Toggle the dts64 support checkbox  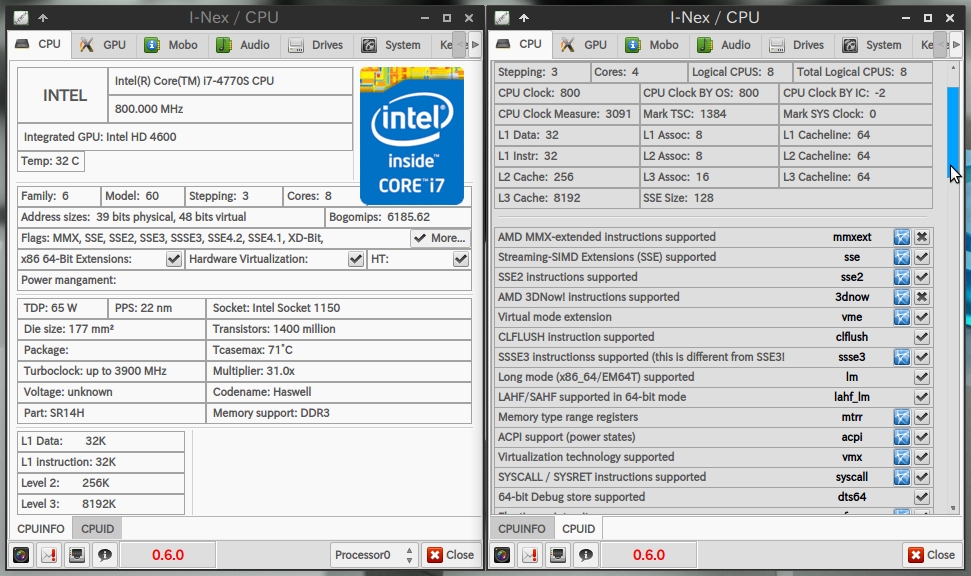(x=922, y=497)
